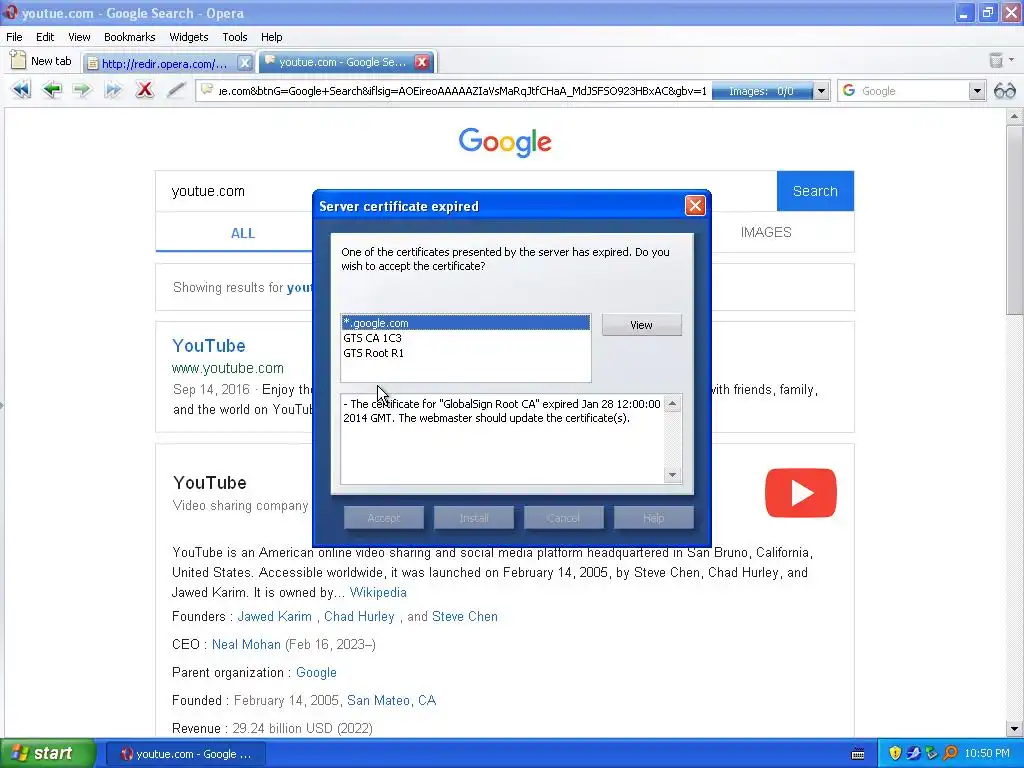This screenshot has width=1024, height=768.
Task: Open the Help menu
Action: (x=272, y=37)
